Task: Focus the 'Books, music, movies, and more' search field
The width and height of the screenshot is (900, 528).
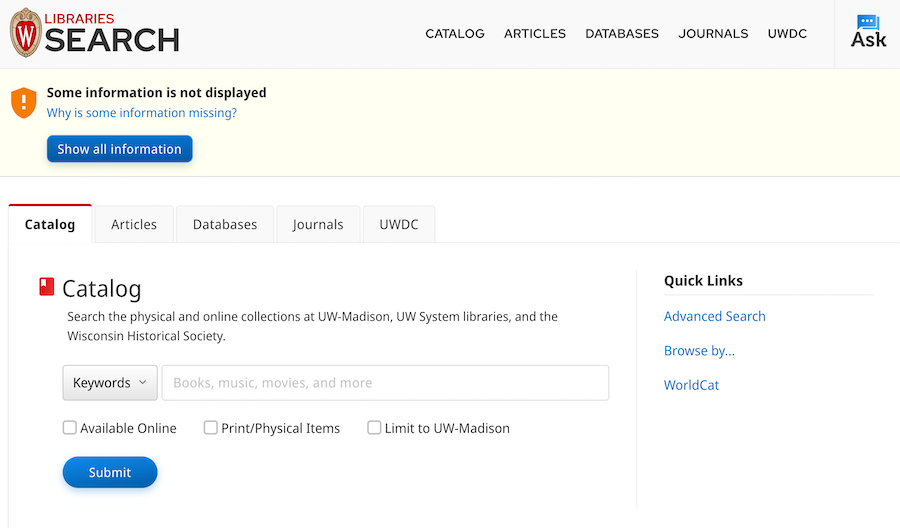Action: pos(385,383)
